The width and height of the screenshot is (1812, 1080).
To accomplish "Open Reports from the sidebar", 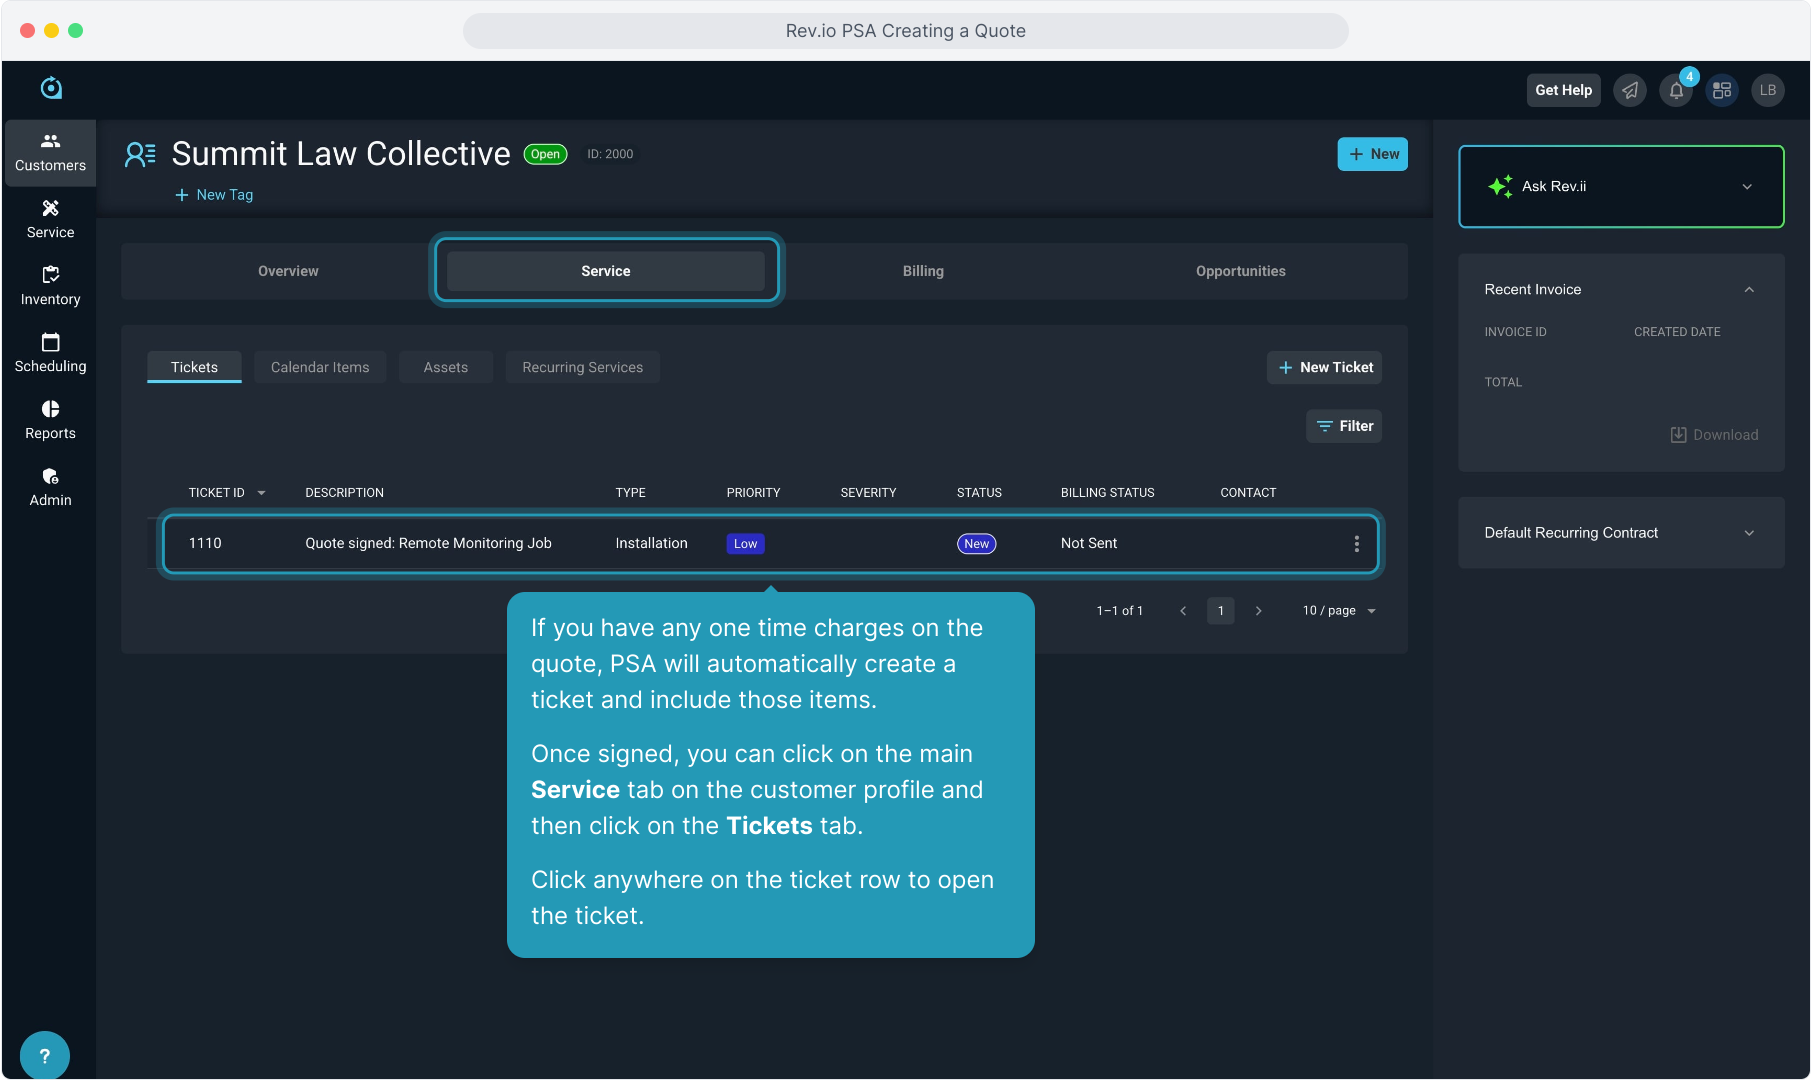I will coord(50,420).
